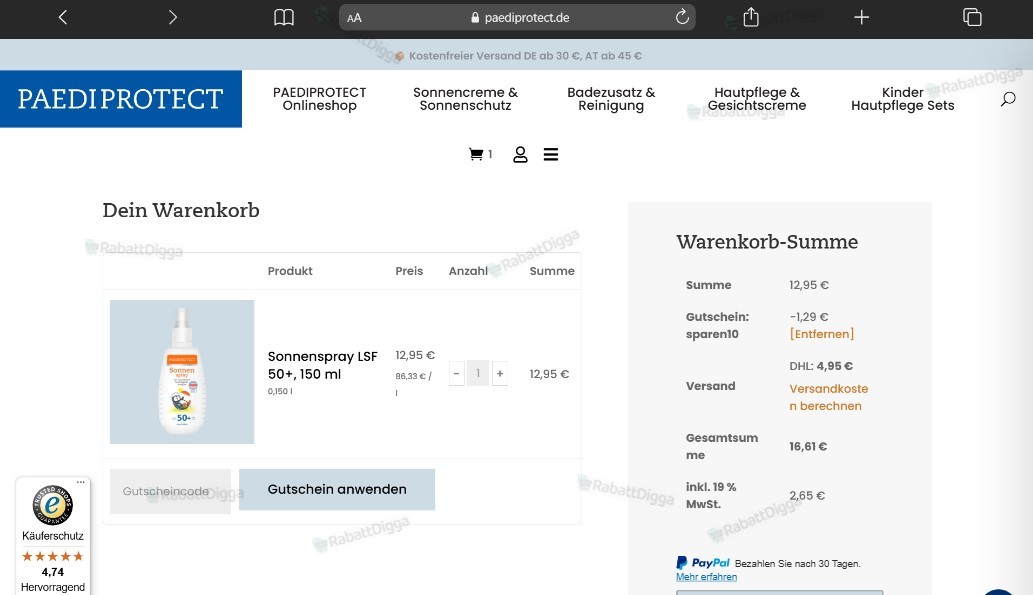The width and height of the screenshot is (1033, 595).
Task: Click the PAEDIPROTECT logo
Action: click(x=121, y=99)
